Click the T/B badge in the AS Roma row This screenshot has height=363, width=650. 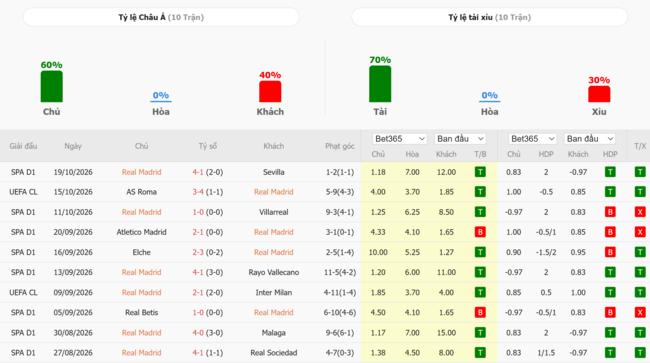[480, 192]
